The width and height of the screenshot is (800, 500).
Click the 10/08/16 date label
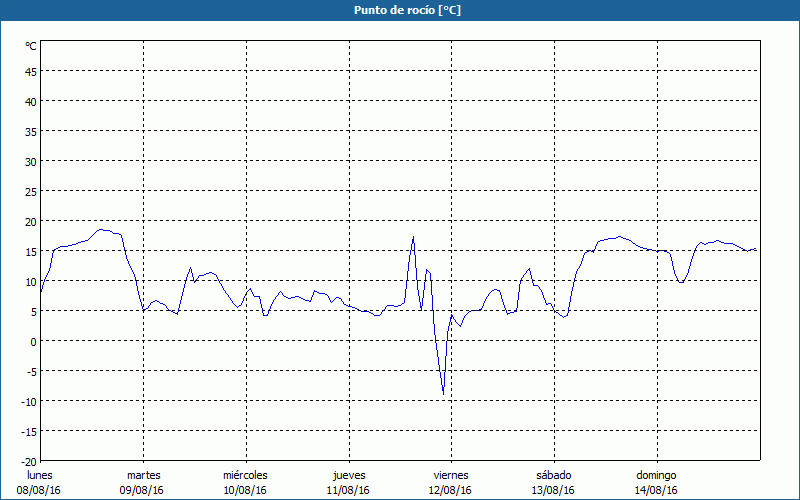[x=245, y=490]
